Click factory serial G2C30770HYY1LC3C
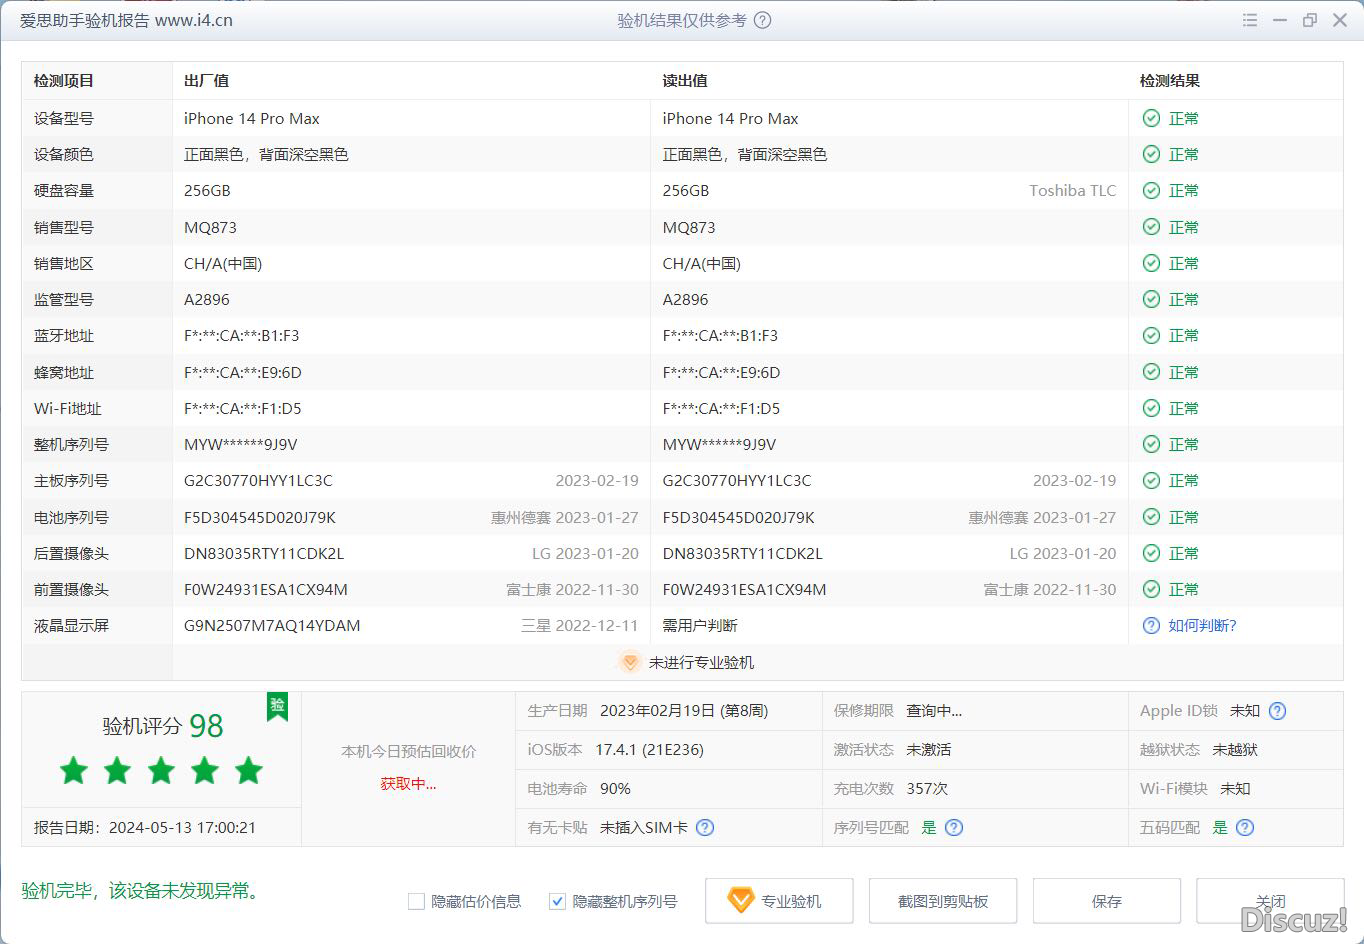1364x944 pixels. tap(258, 480)
